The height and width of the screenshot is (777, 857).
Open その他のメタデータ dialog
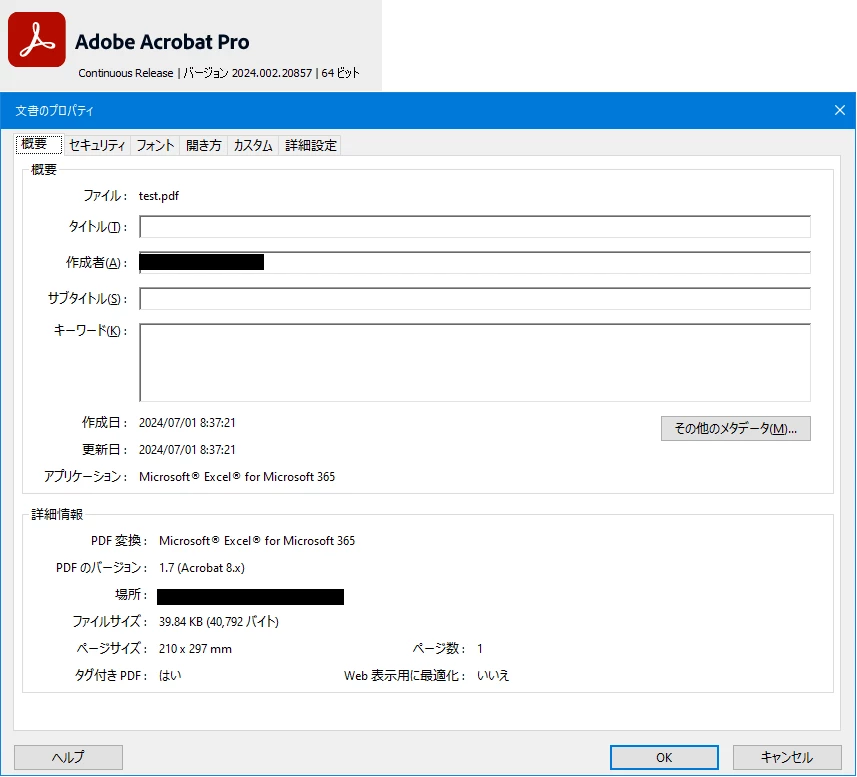coord(736,428)
